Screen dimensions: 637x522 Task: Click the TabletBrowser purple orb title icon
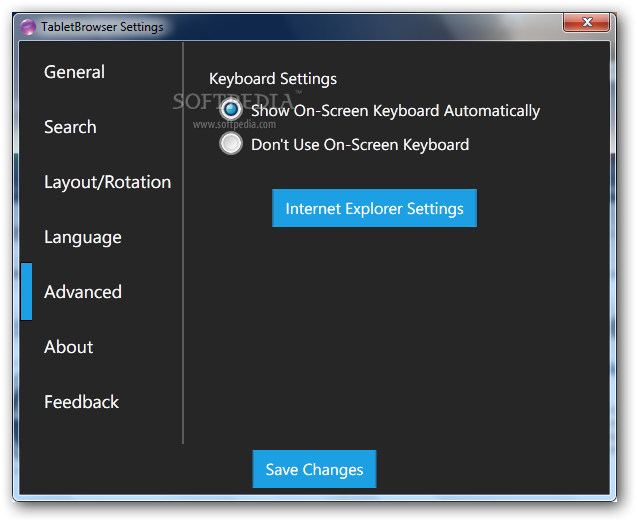pyautogui.click(x=28, y=27)
